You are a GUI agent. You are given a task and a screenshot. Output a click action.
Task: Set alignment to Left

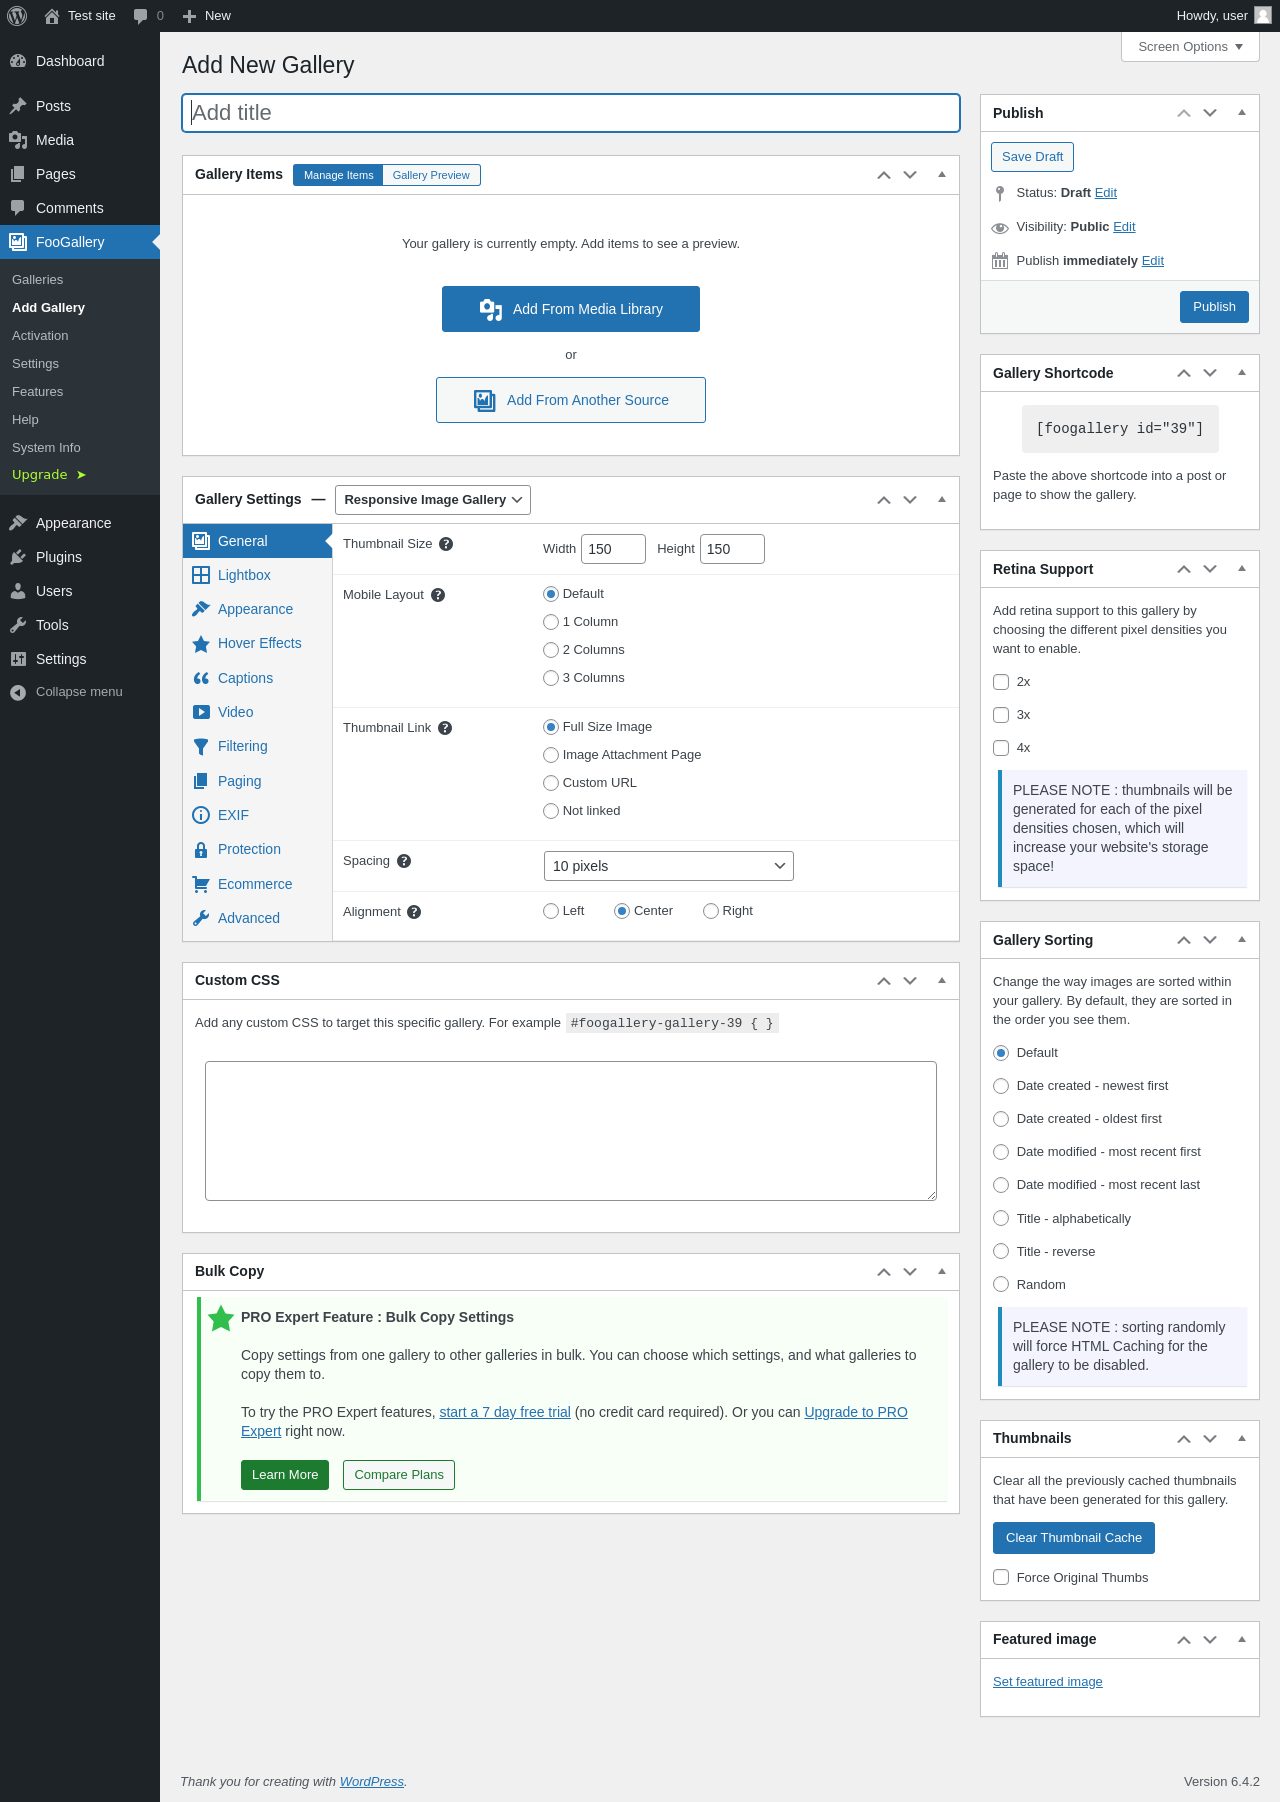(551, 911)
